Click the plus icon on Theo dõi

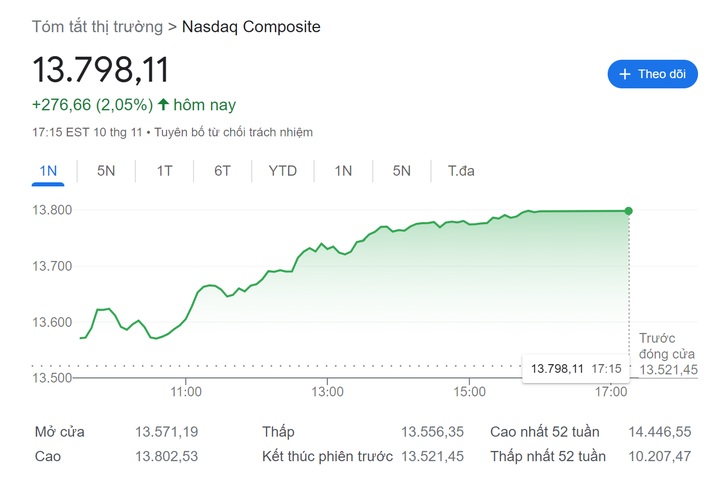[625, 74]
